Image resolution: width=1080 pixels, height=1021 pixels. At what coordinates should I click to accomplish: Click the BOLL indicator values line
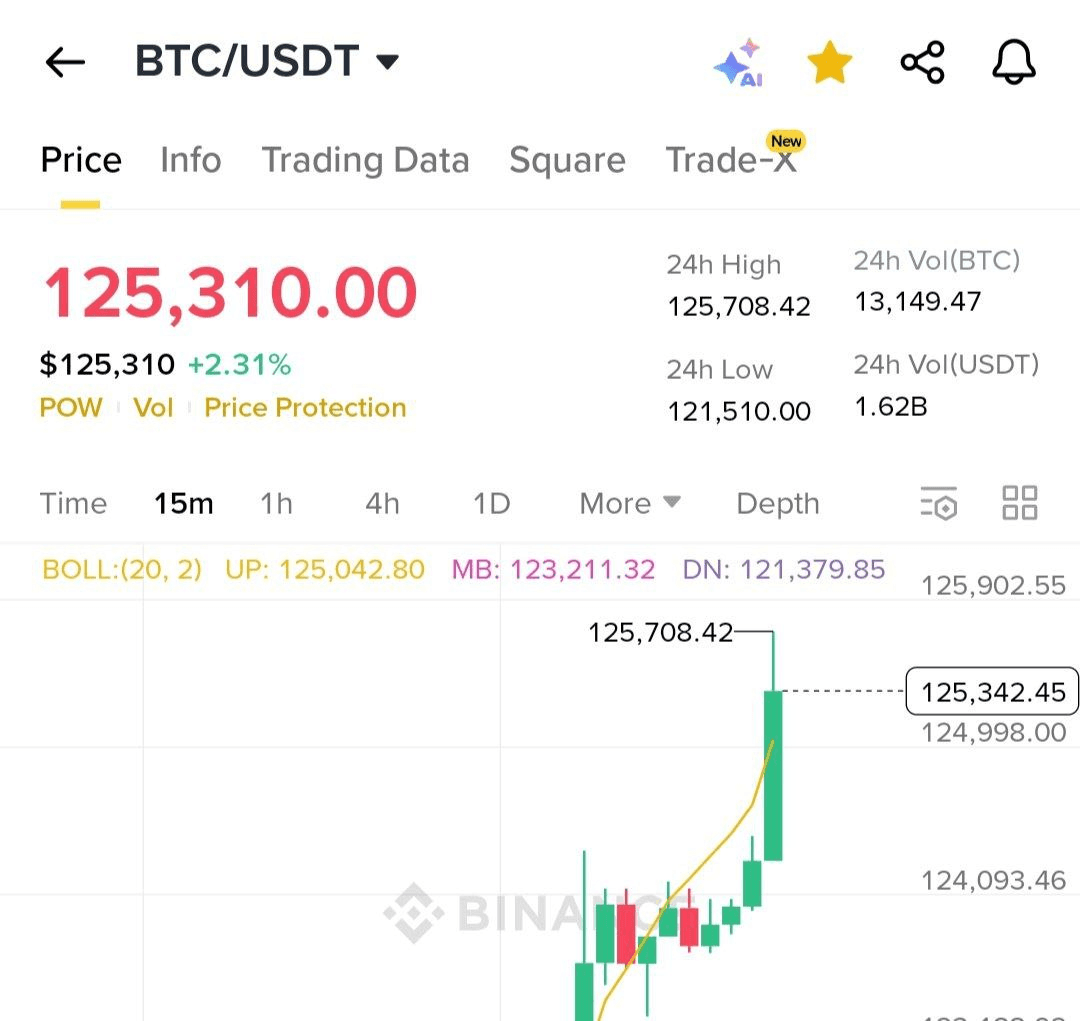[x=463, y=570]
